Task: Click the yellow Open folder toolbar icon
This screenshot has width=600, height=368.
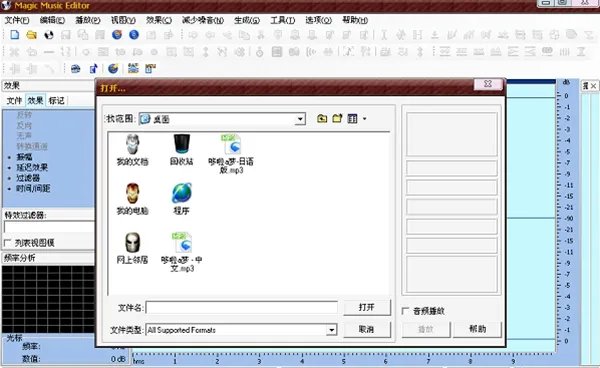Action: (31, 35)
